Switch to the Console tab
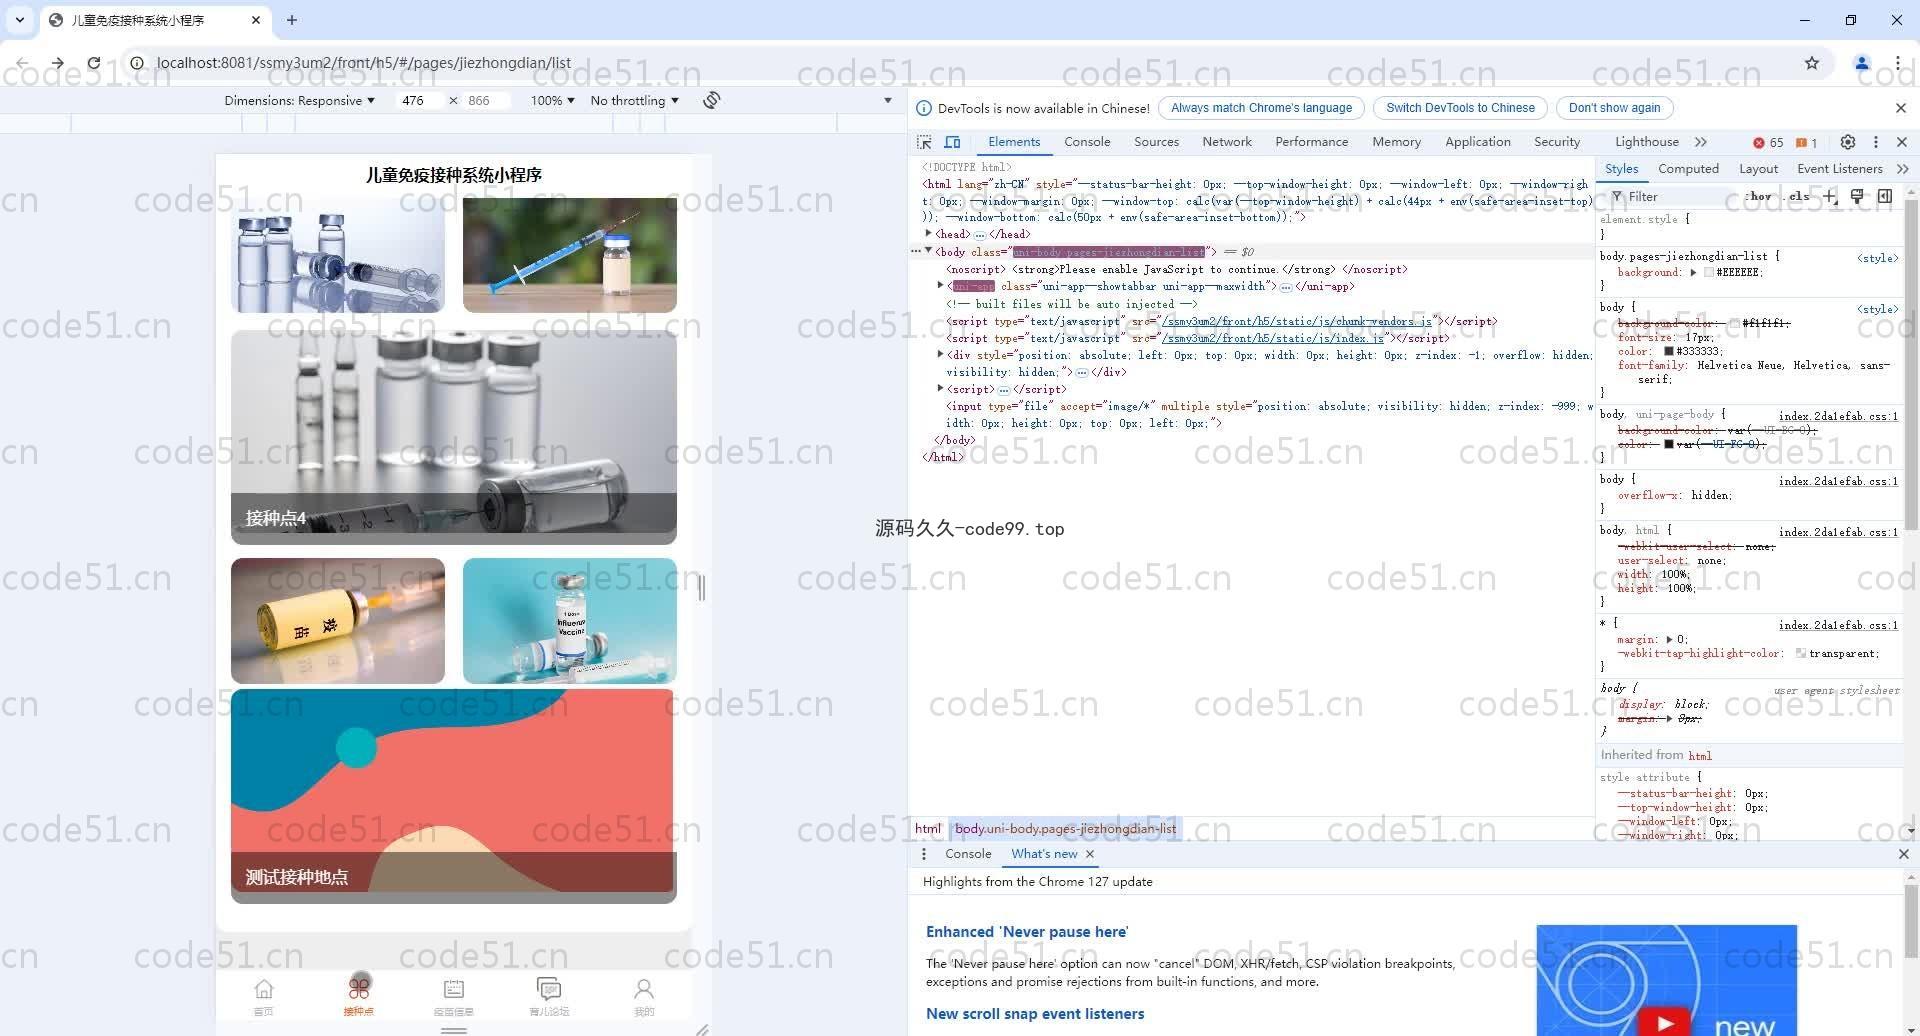Image resolution: width=1920 pixels, height=1036 pixels. (x=1087, y=142)
